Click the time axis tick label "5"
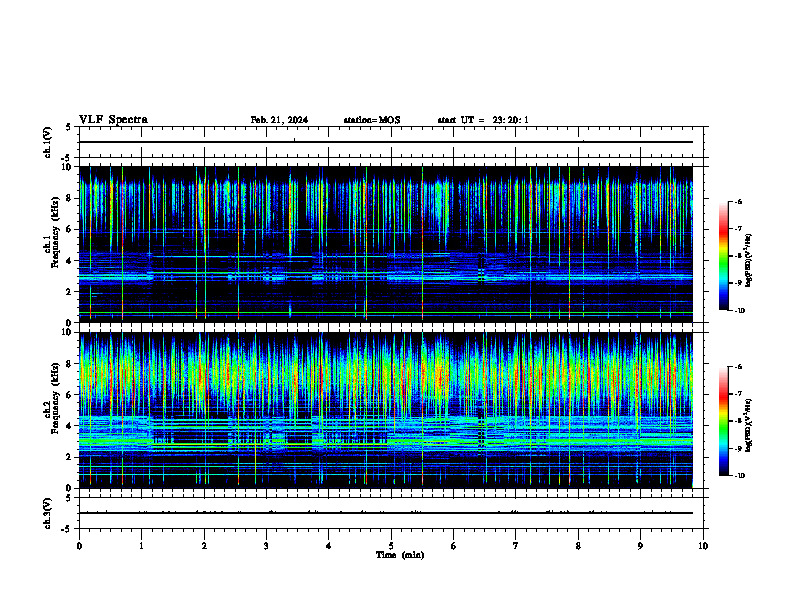792x612 pixels. tap(391, 546)
